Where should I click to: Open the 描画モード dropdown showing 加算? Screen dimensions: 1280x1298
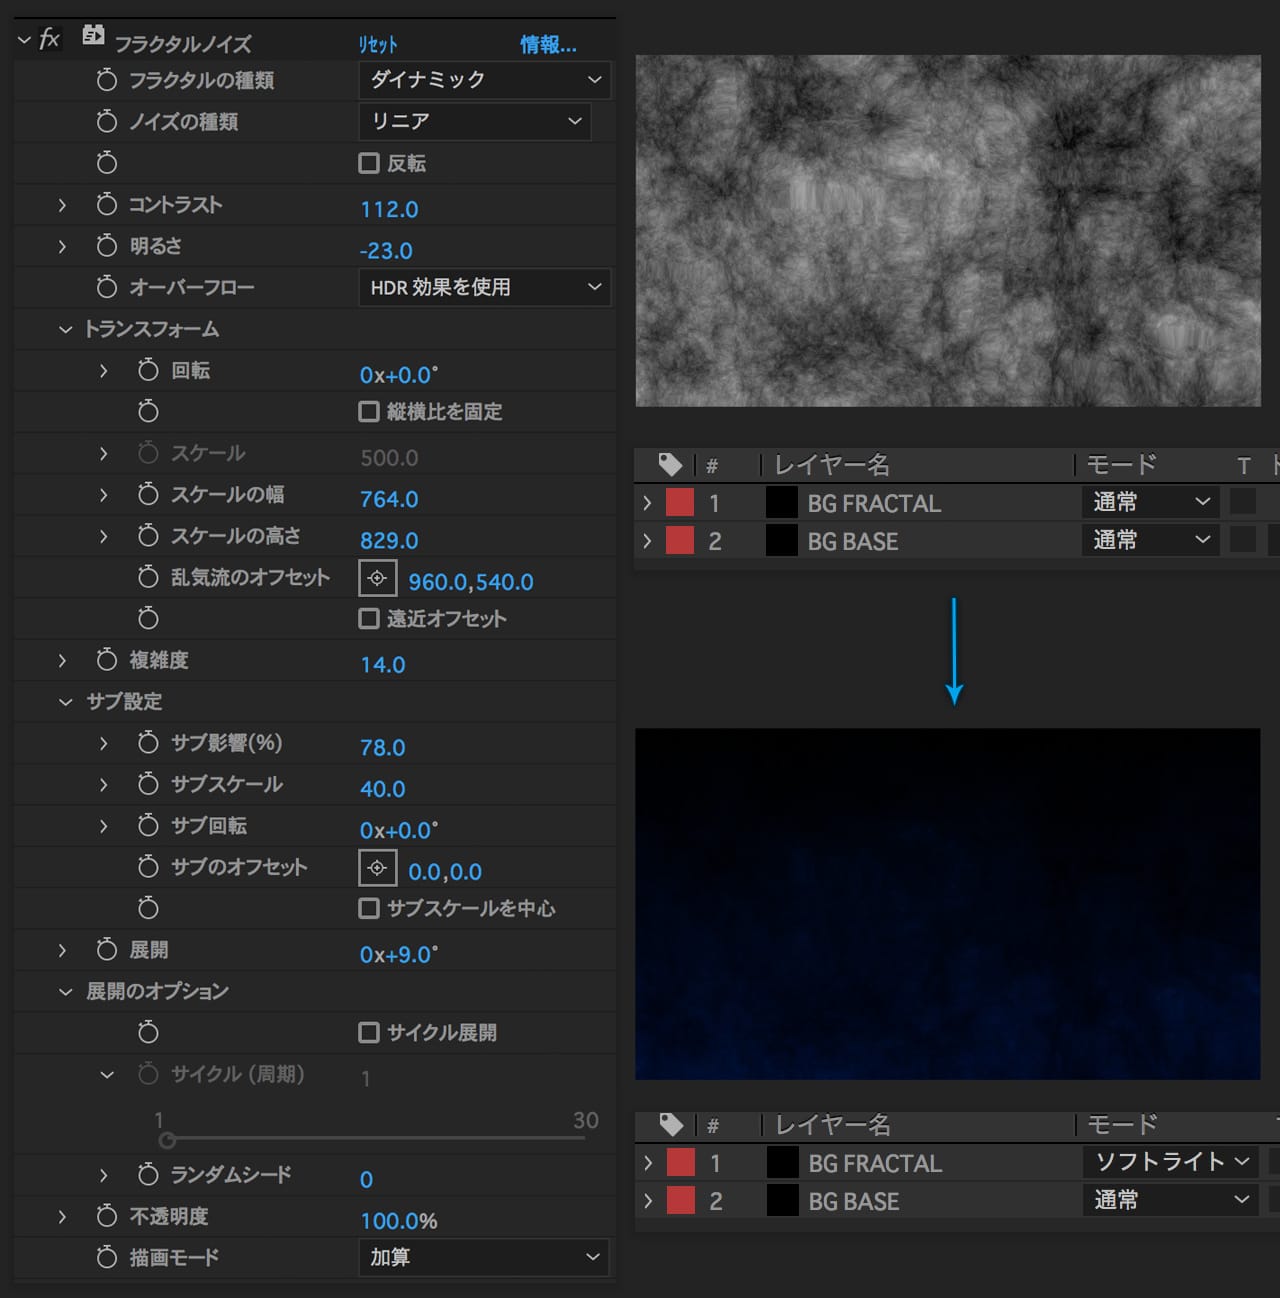[x=484, y=1257]
